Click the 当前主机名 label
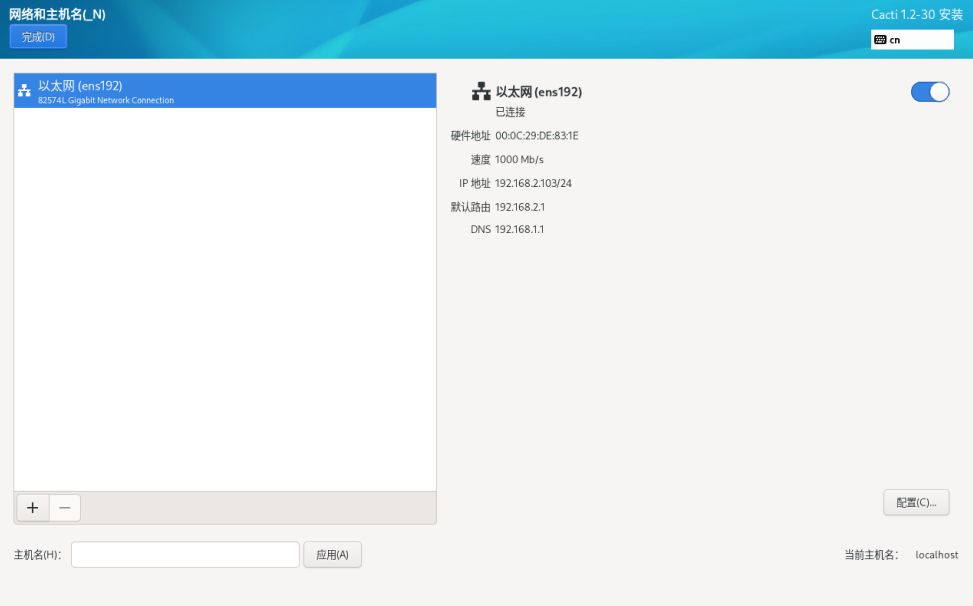Screen dimensions: 973x606 tap(871, 555)
